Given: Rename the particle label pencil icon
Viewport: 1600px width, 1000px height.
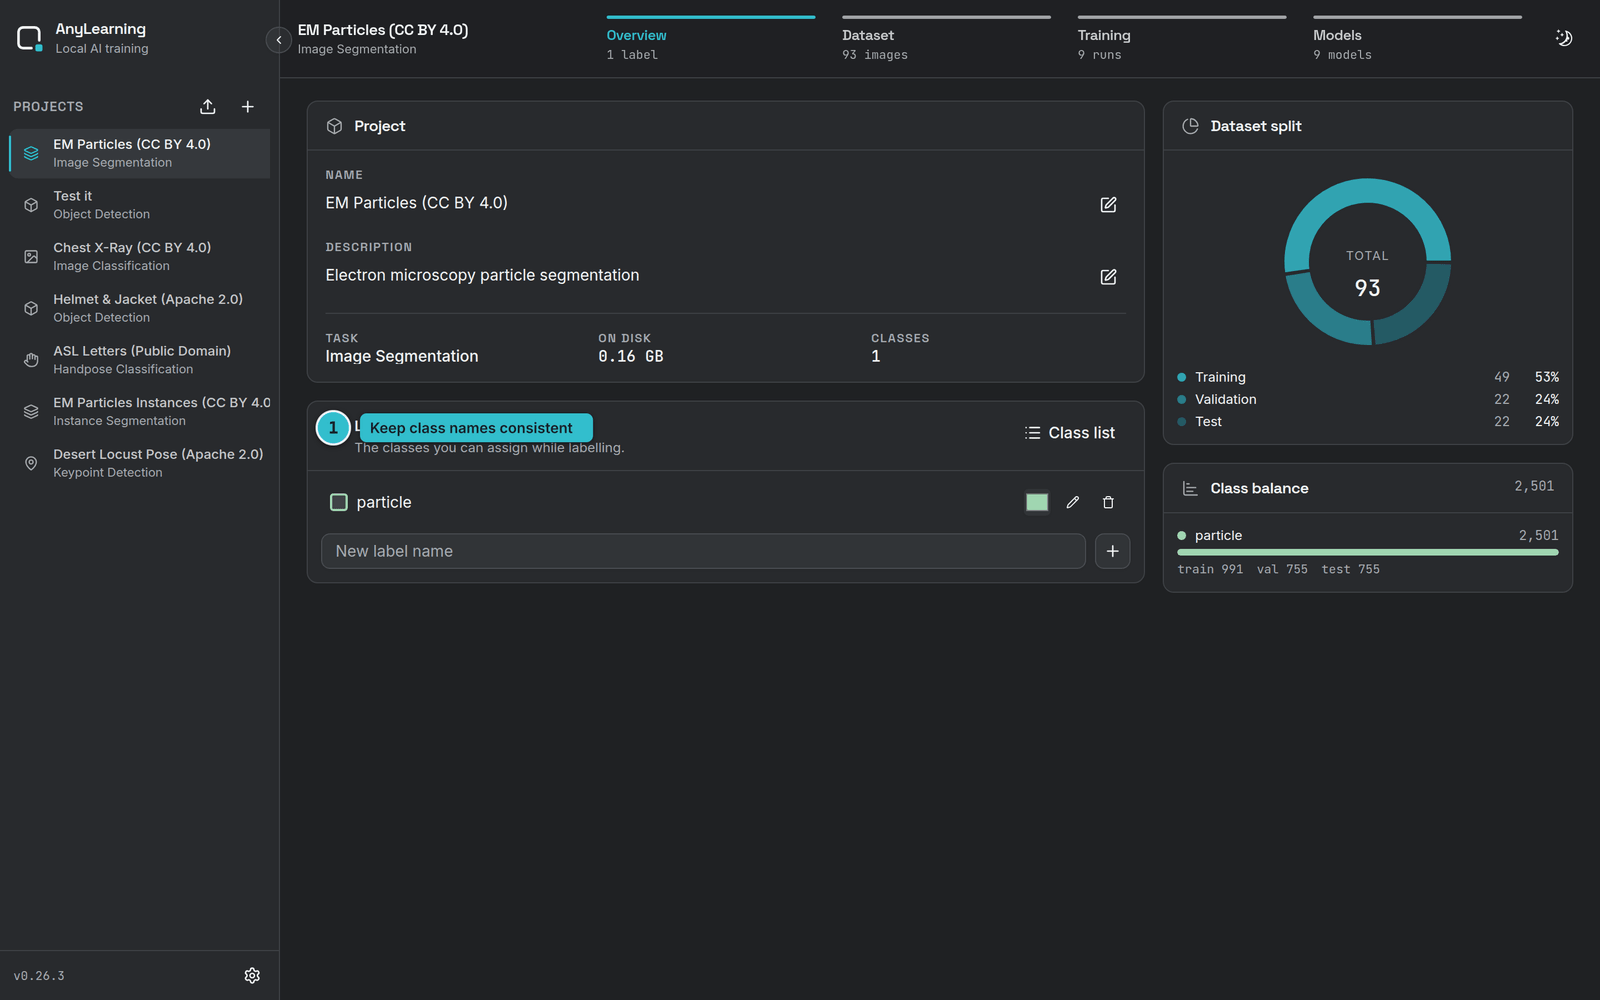Looking at the screenshot, I should point(1073,502).
